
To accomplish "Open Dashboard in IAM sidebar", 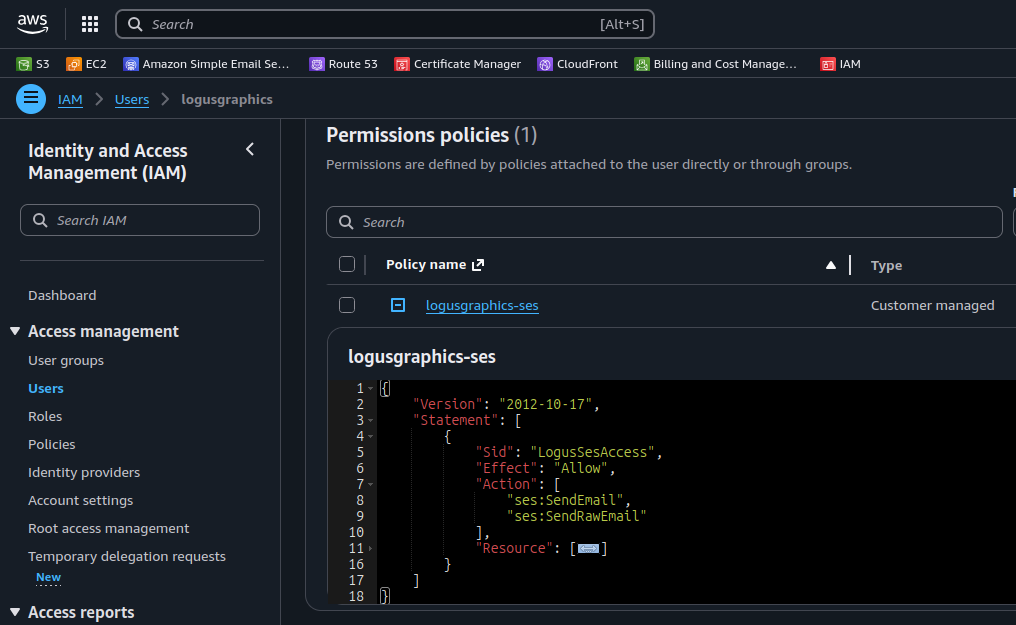I will point(62,295).
